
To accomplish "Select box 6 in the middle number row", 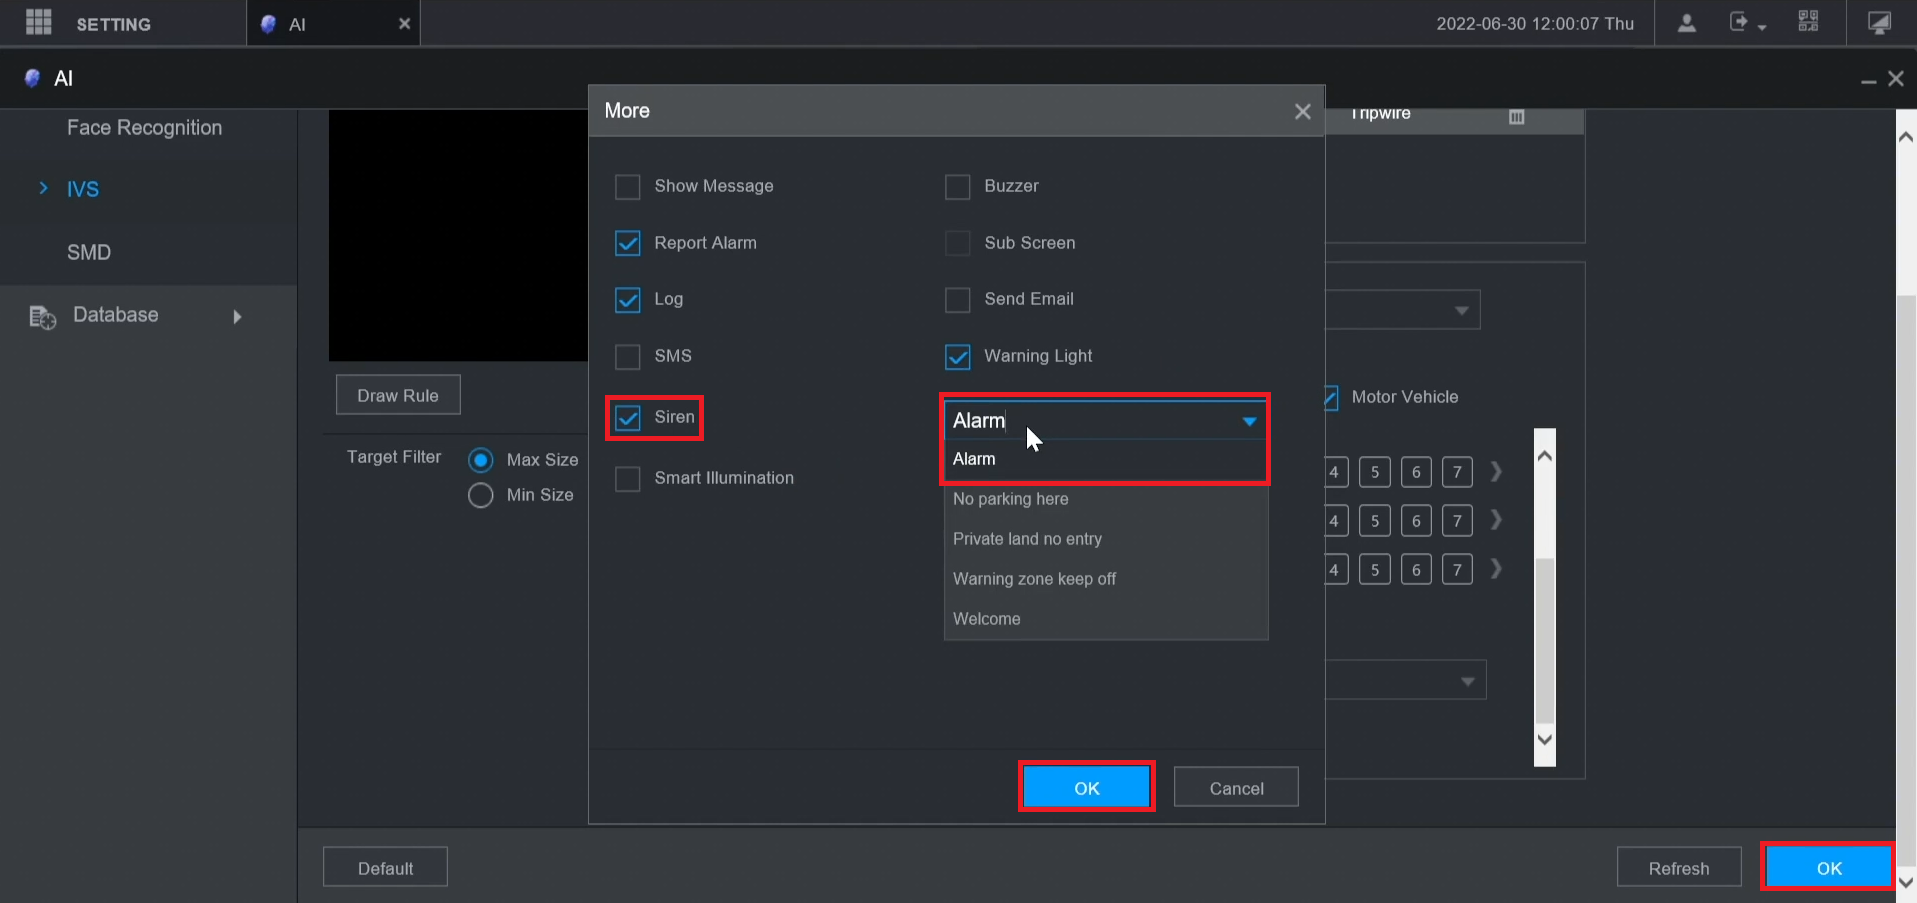I will tap(1416, 521).
